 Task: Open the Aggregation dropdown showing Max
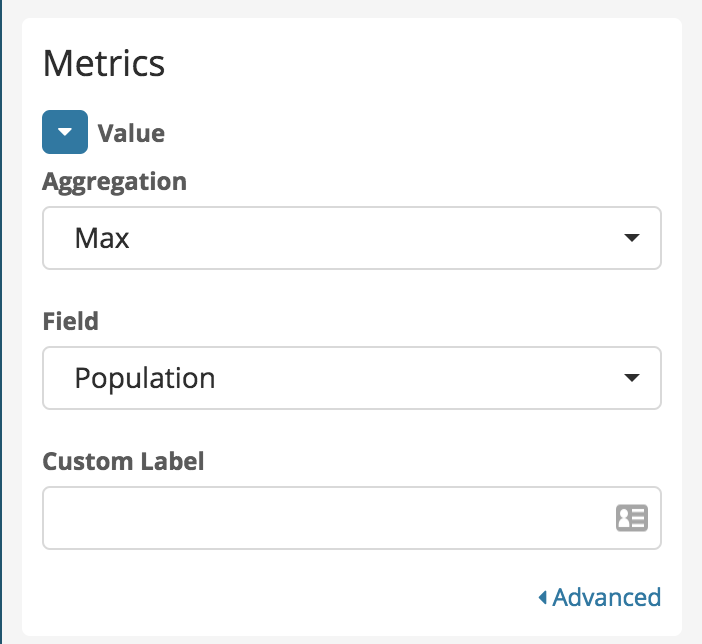point(351,238)
